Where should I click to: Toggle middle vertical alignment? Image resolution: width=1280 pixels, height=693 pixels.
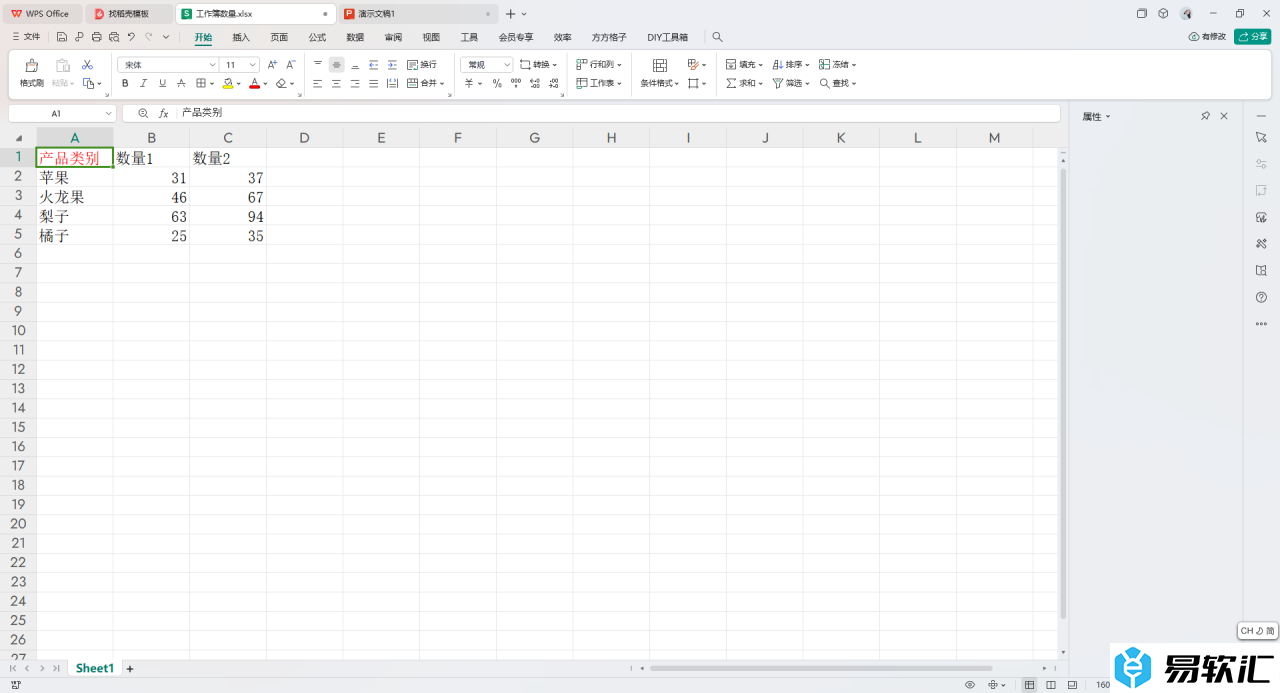pos(336,64)
